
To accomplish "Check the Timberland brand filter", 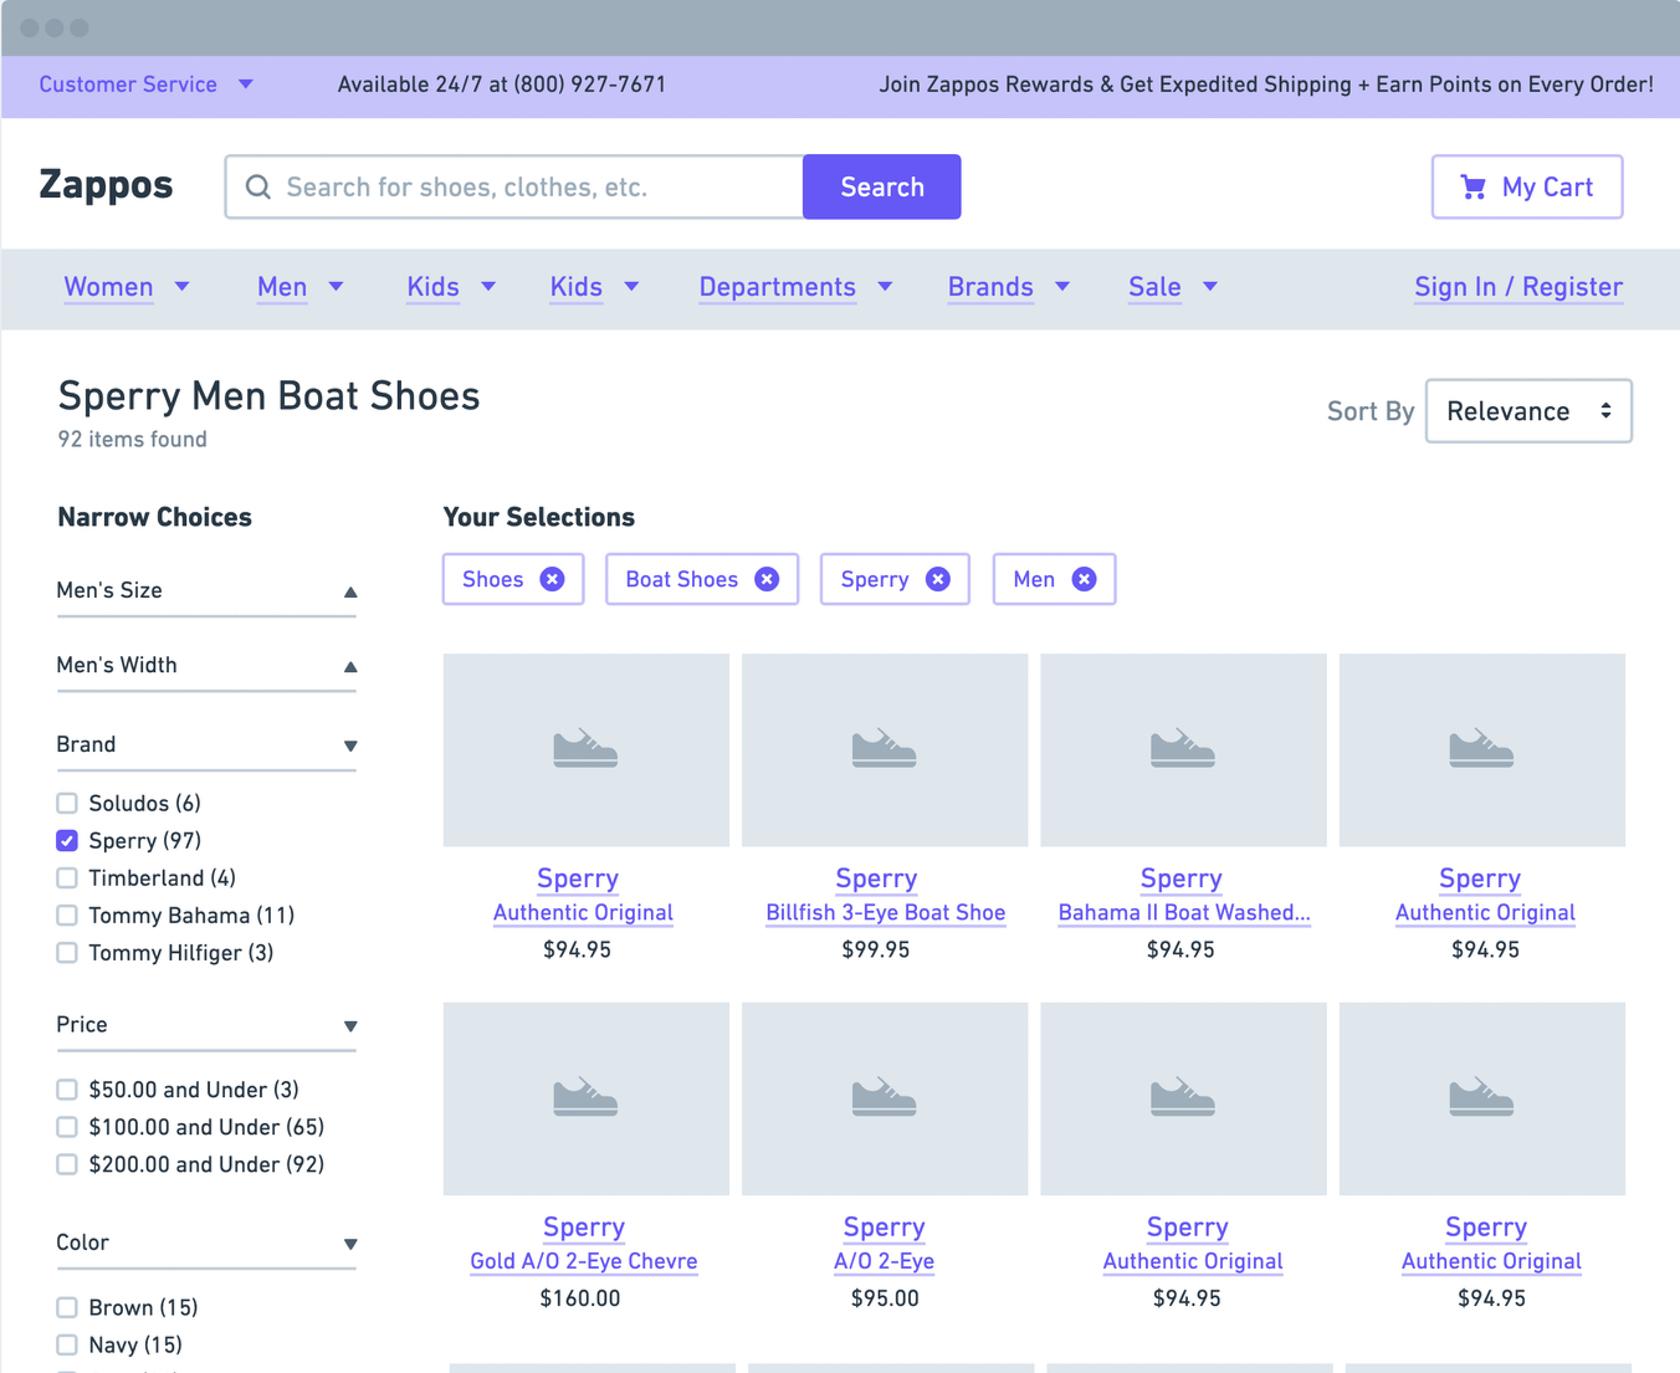I will [67, 878].
